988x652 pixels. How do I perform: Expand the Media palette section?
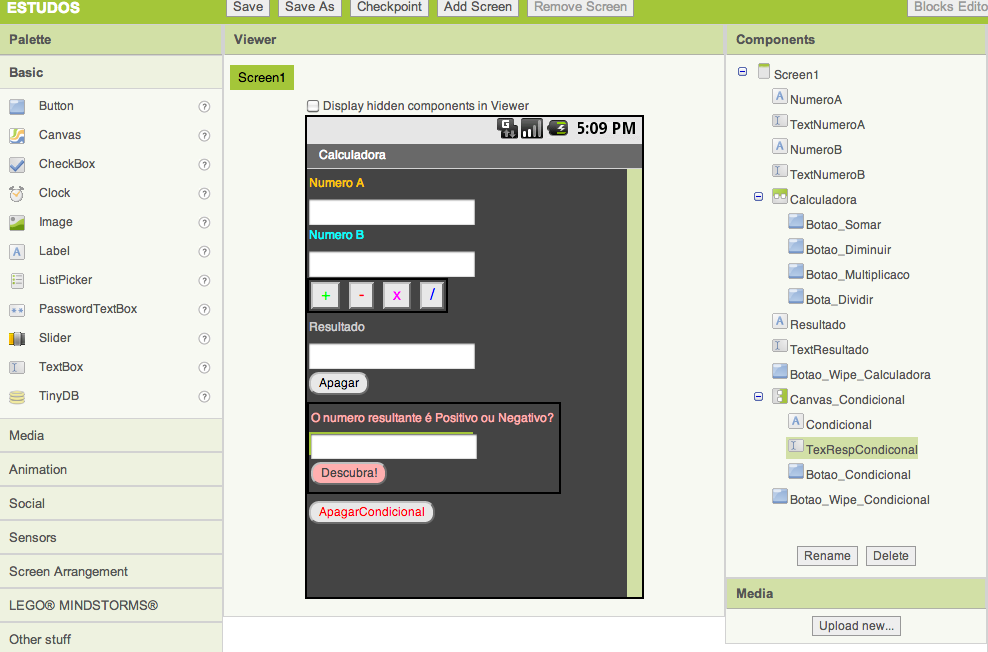(111, 436)
